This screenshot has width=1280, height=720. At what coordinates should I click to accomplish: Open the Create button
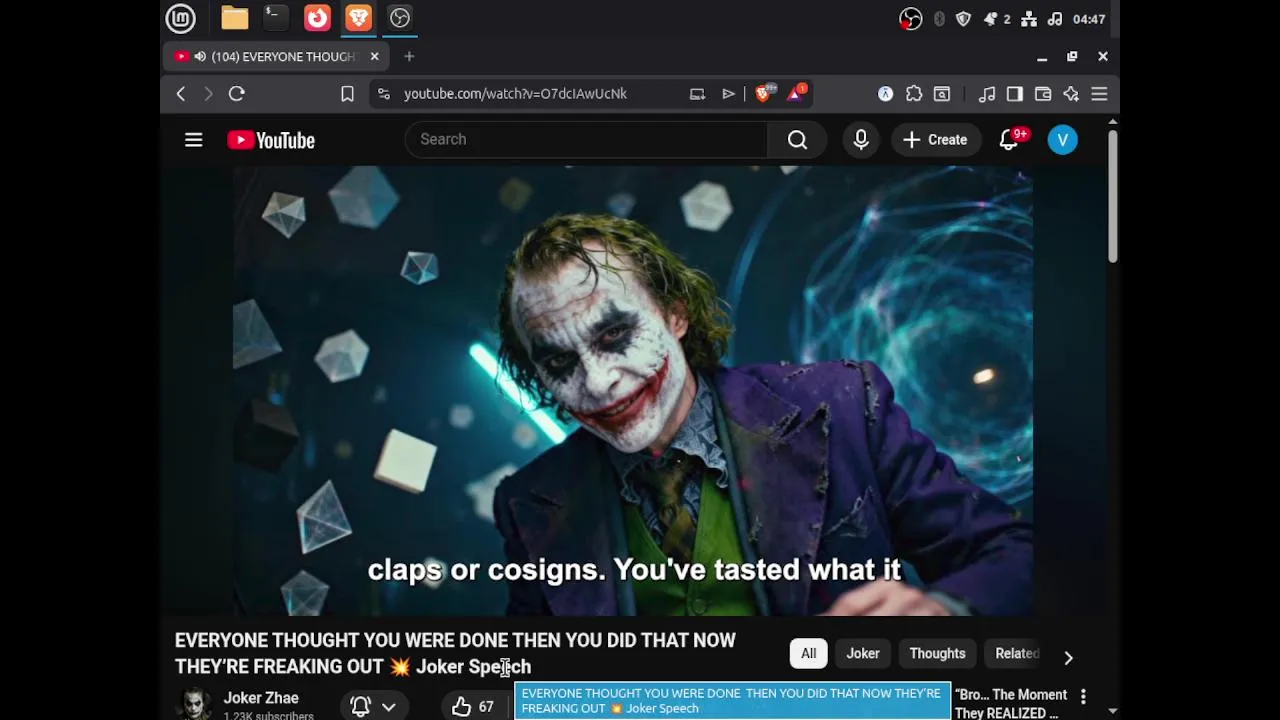pyautogui.click(x=935, y=140)
